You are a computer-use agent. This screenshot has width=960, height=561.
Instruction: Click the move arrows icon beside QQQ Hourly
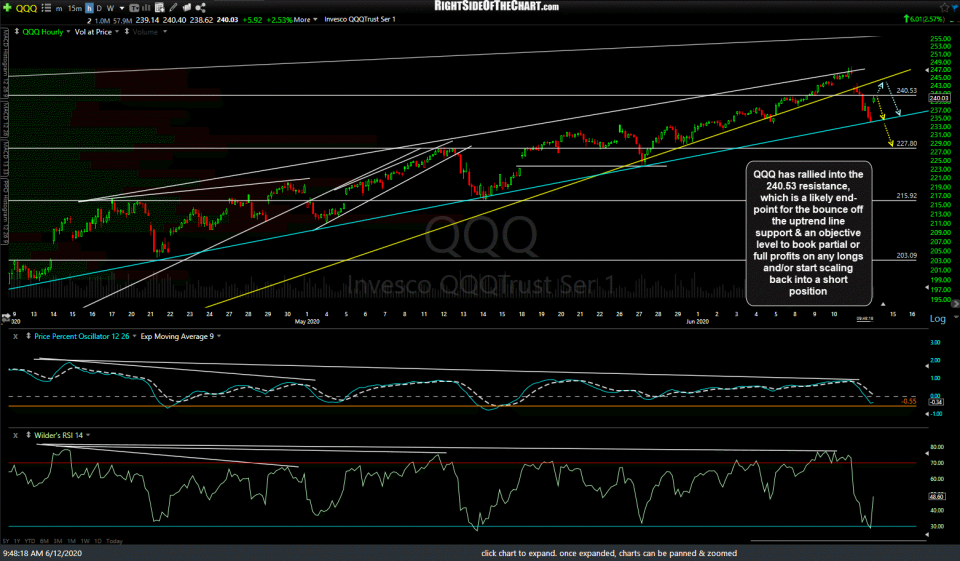(17, 31)
